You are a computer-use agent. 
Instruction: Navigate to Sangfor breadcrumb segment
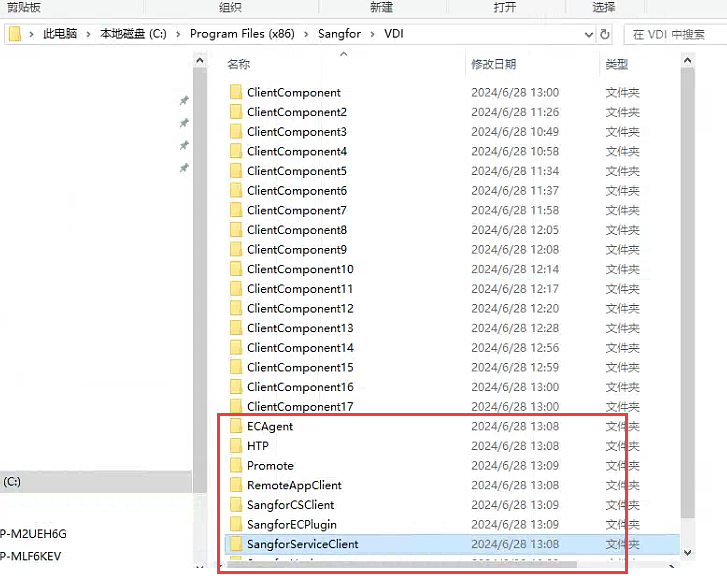point(339,34)
